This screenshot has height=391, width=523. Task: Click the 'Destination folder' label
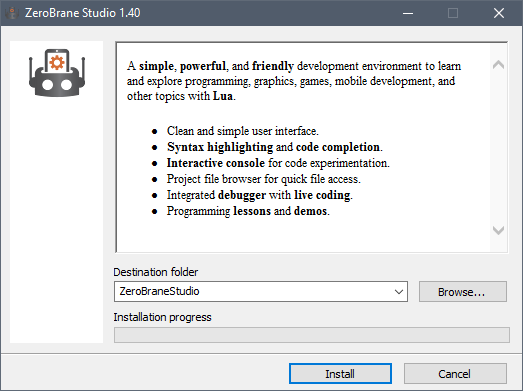(x=155, y=272)
